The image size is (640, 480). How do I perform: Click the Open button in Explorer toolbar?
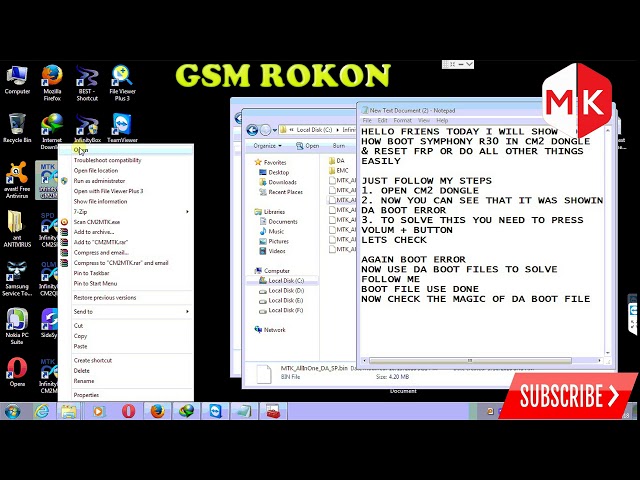[x=308, y=146]
